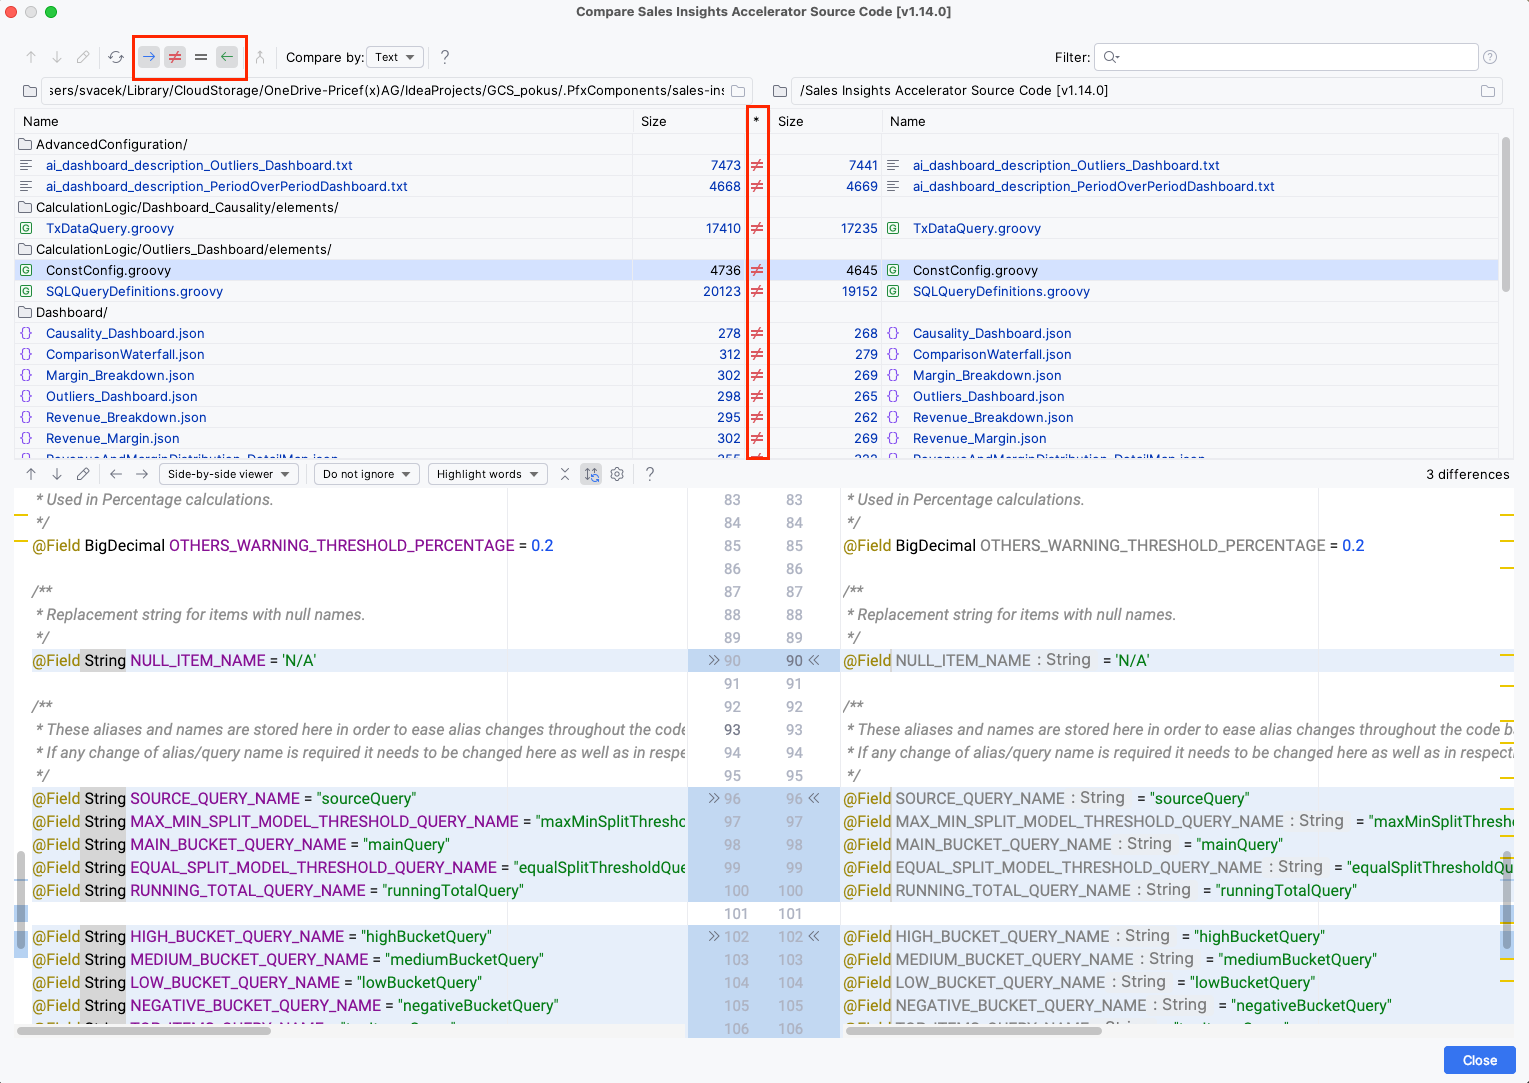The width and height of the screenshot is (1529, 1083).
Task: Open the diff viewer settings gear
Action: pyautogui.click(x=617, y=474)
